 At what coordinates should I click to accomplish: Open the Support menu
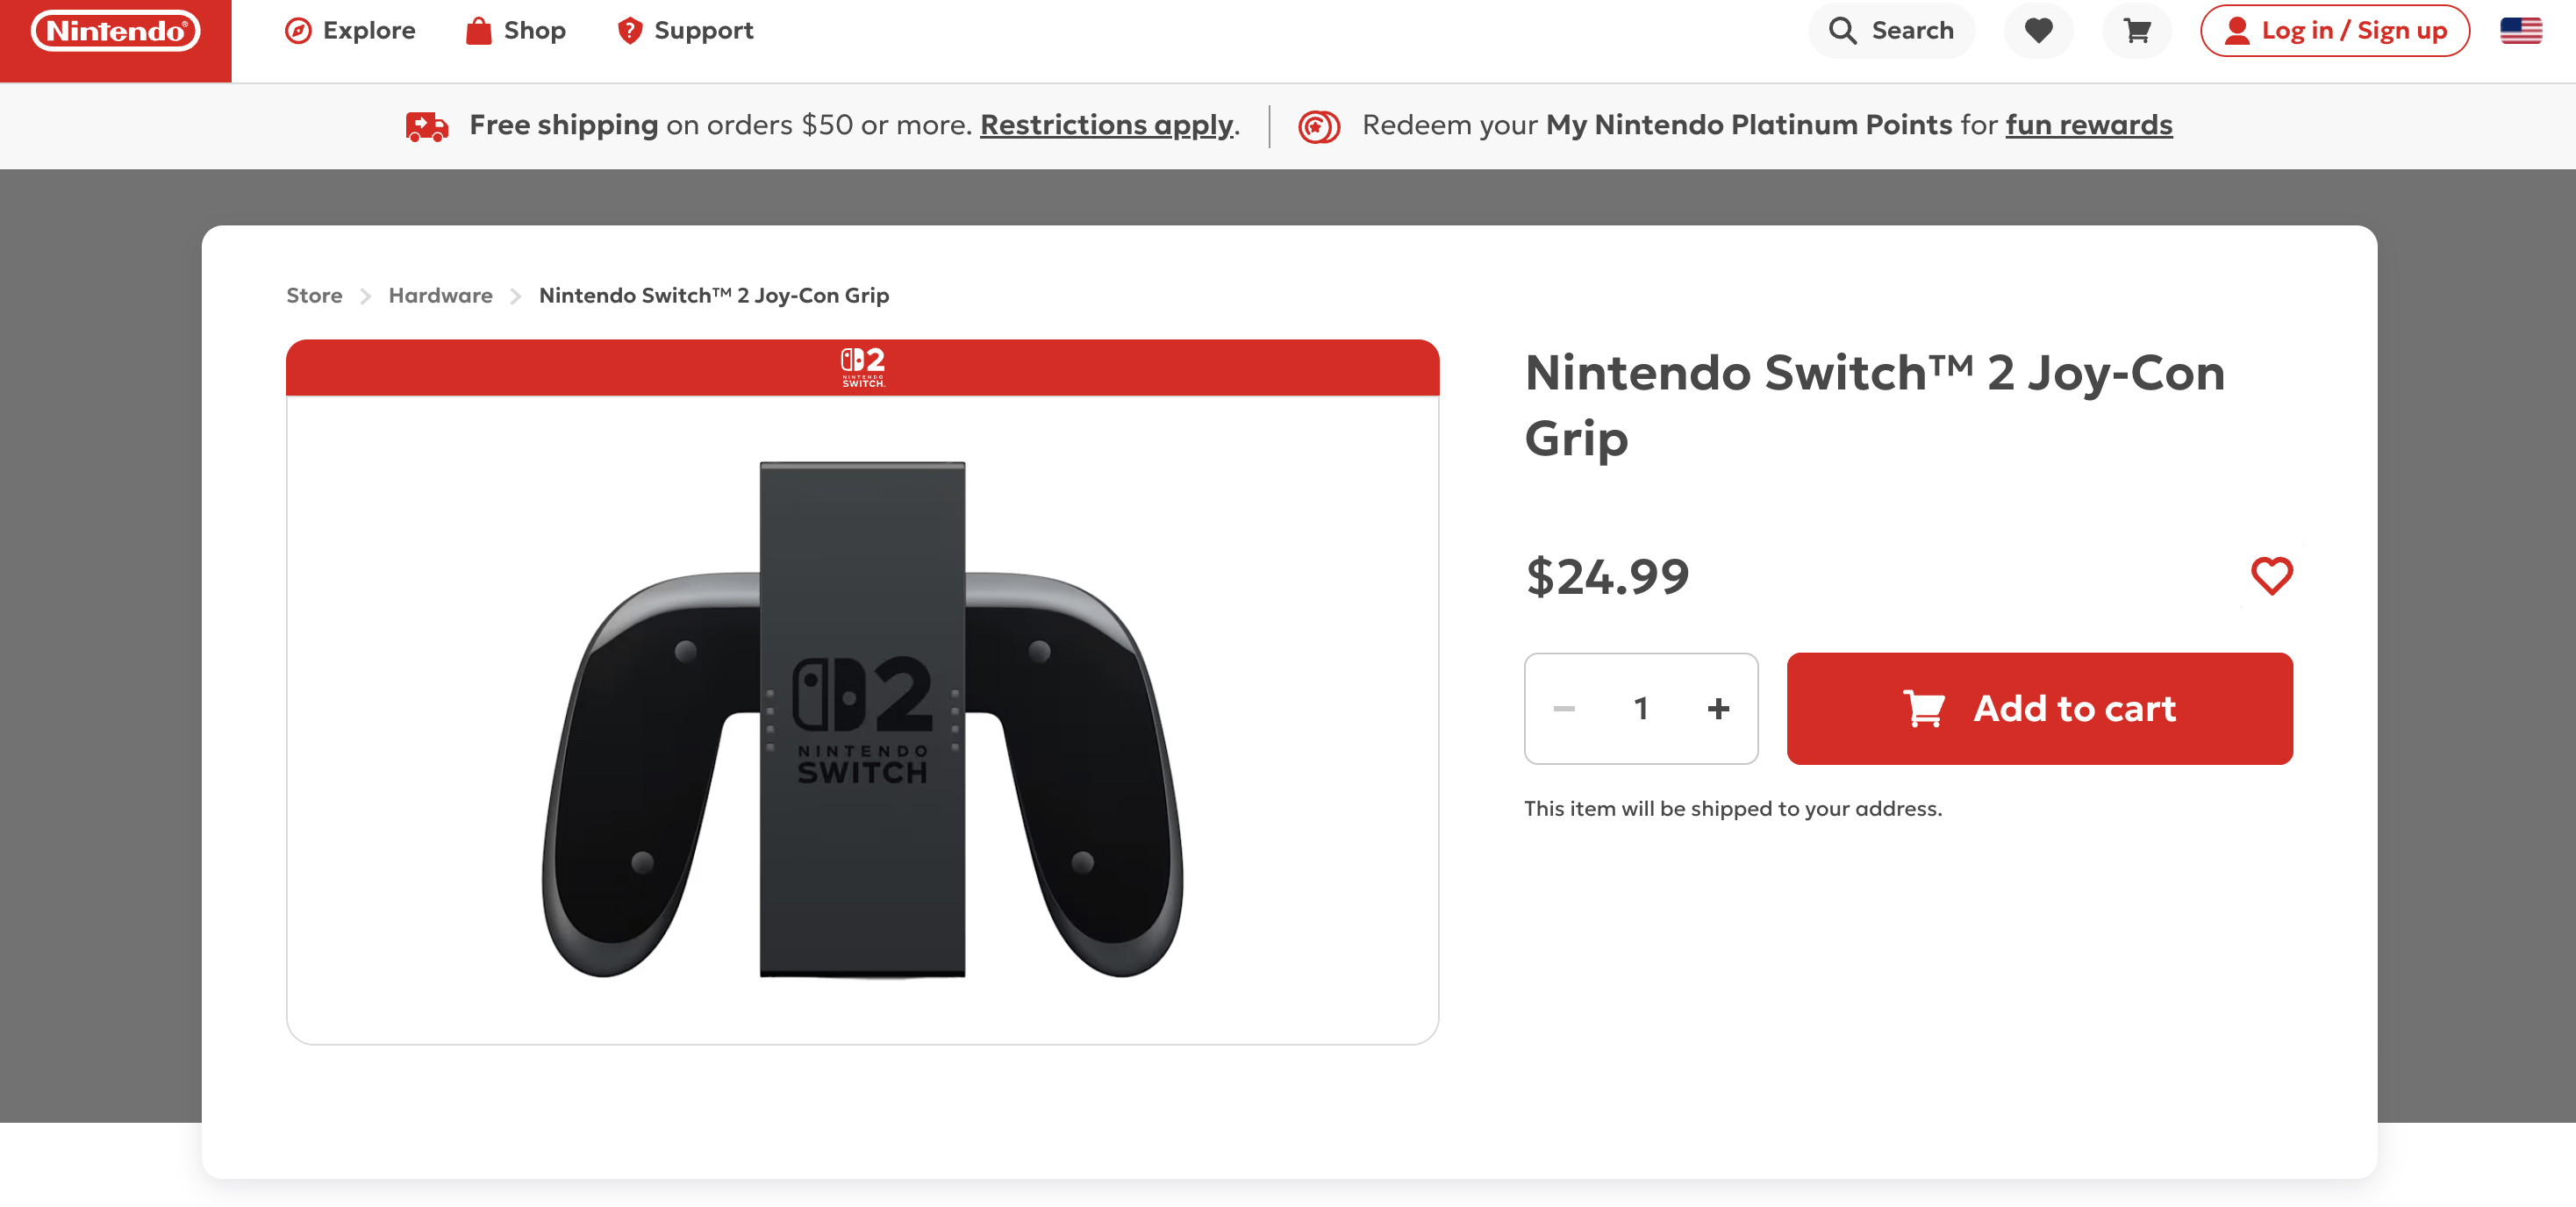685,31
